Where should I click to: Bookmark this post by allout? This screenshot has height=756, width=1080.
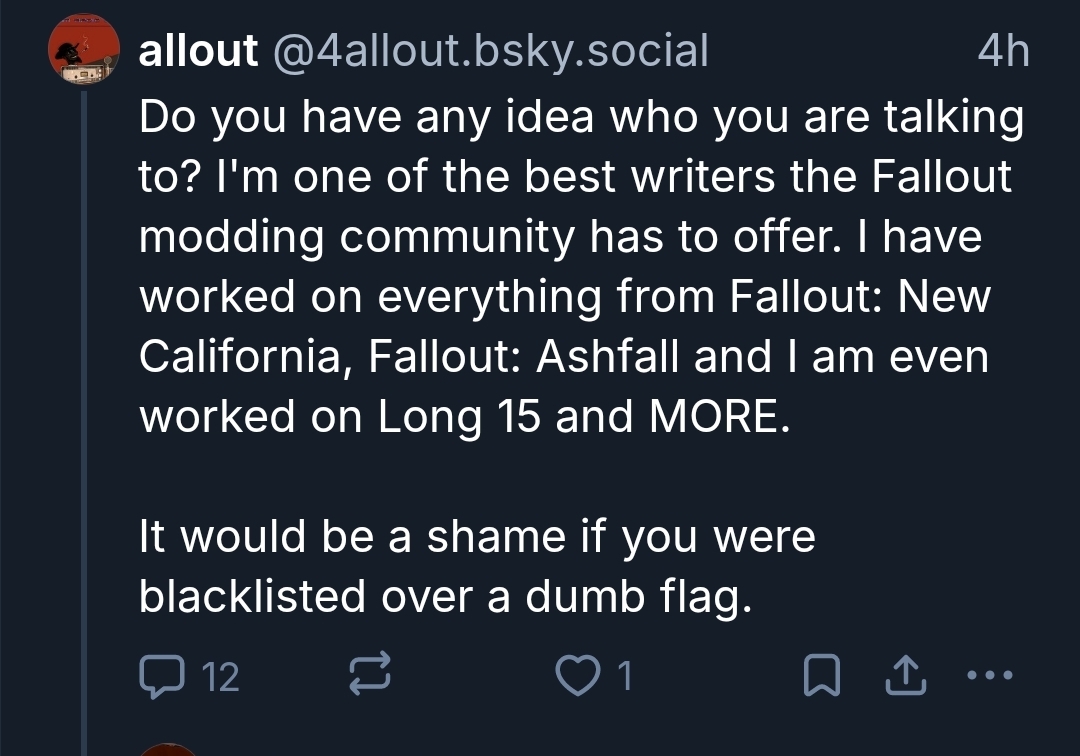tap(820, 677)
